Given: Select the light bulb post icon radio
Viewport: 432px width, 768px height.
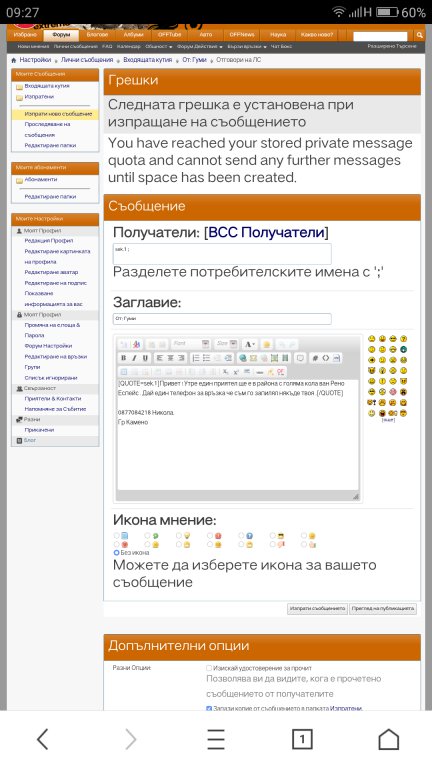Looking at the screenshot, I should (x=179, y=536).
